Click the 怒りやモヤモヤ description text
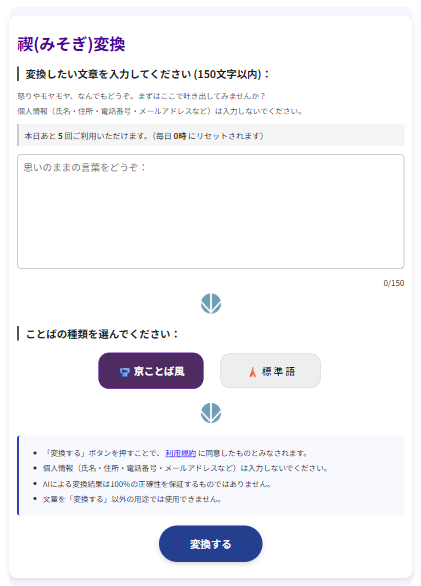 point(141,96)
